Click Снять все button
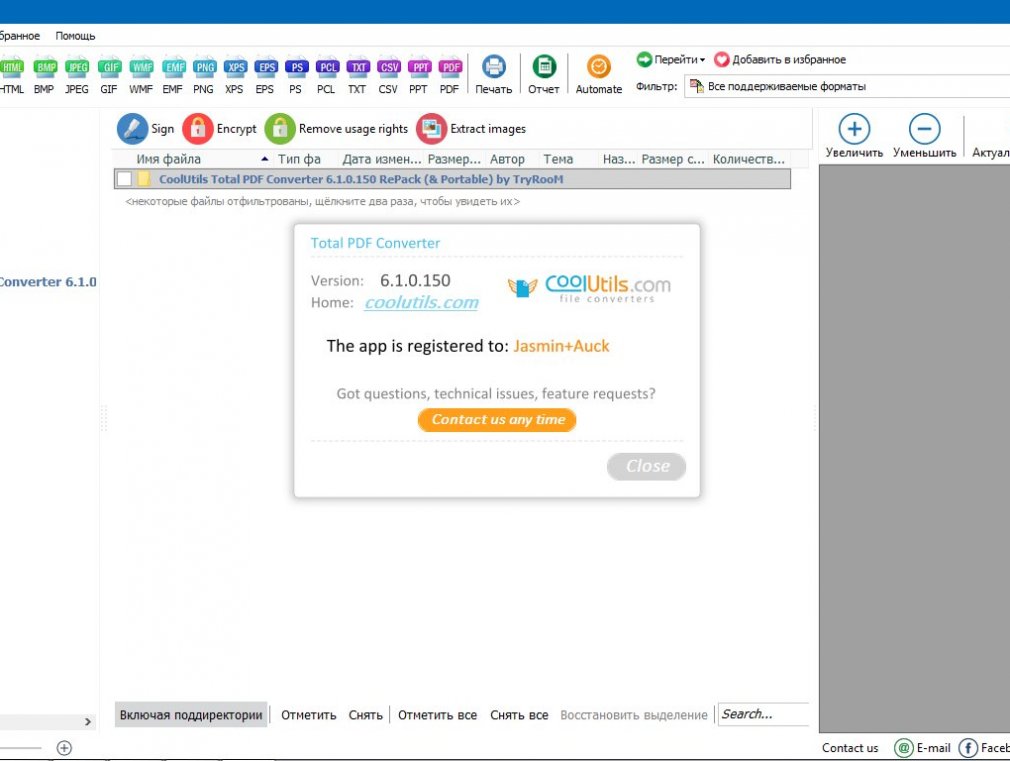1010x761 pixels. pyautogui.click(x=519, y=715)
